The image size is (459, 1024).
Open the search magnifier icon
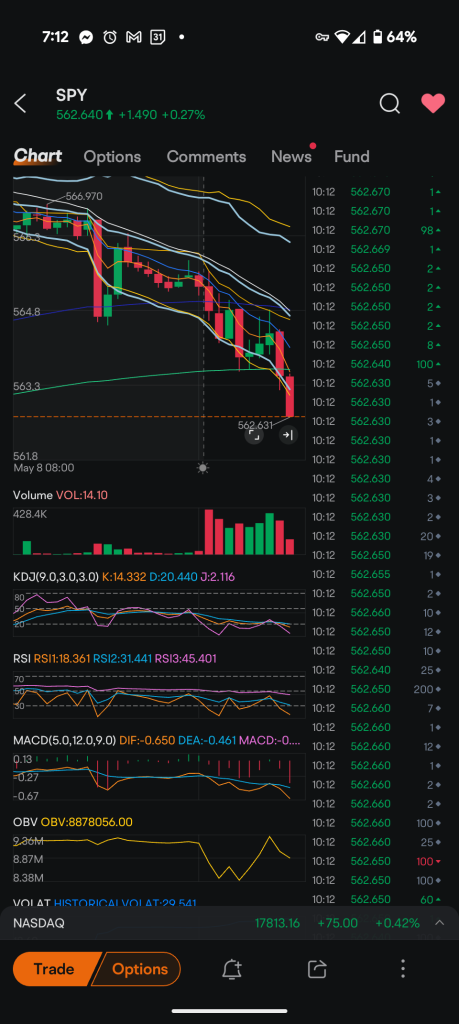point(390,103)
